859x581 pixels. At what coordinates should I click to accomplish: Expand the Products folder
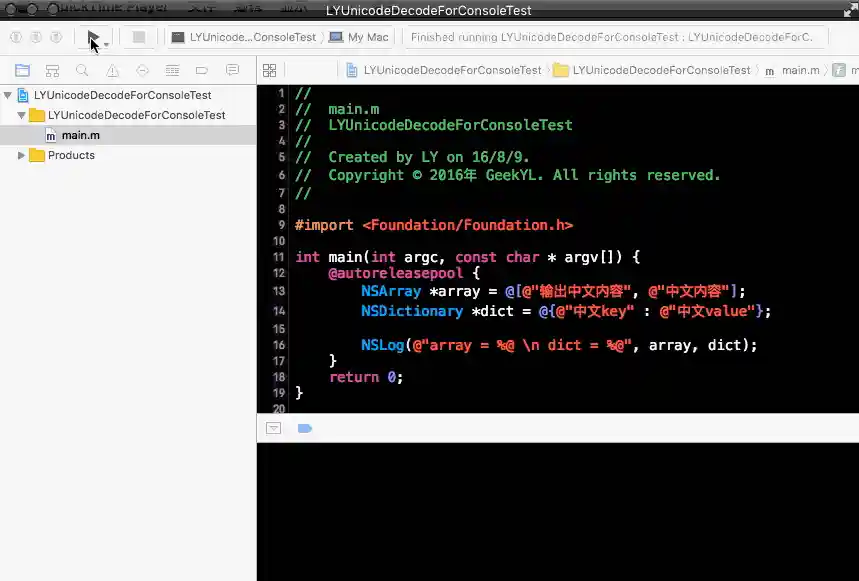(x=21, y=156)
